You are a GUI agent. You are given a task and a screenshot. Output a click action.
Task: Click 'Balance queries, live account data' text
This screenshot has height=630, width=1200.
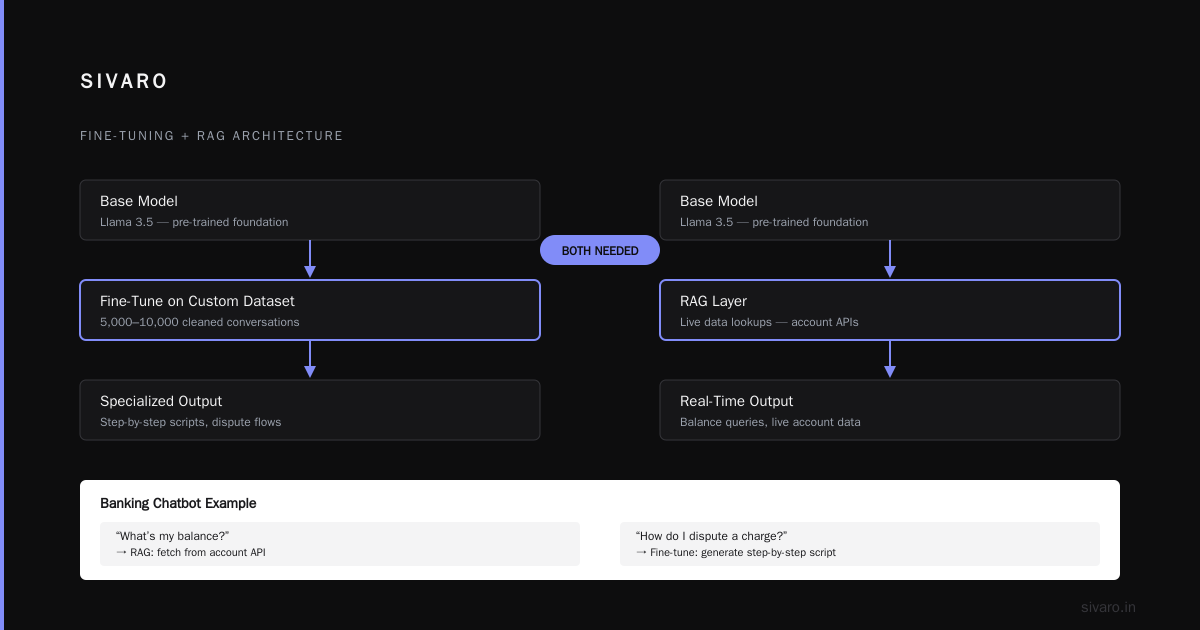click(x=770, y=422)
